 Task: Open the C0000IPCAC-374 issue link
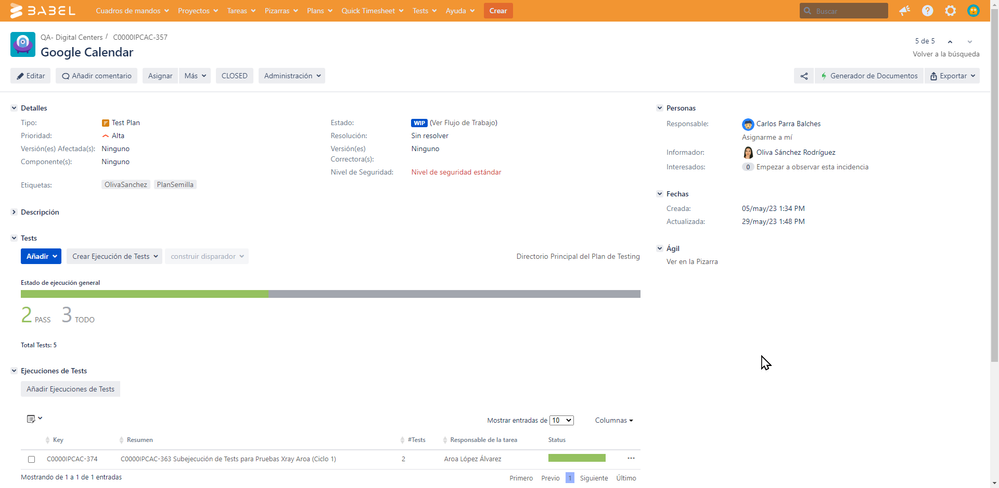[x=72, y=459]
